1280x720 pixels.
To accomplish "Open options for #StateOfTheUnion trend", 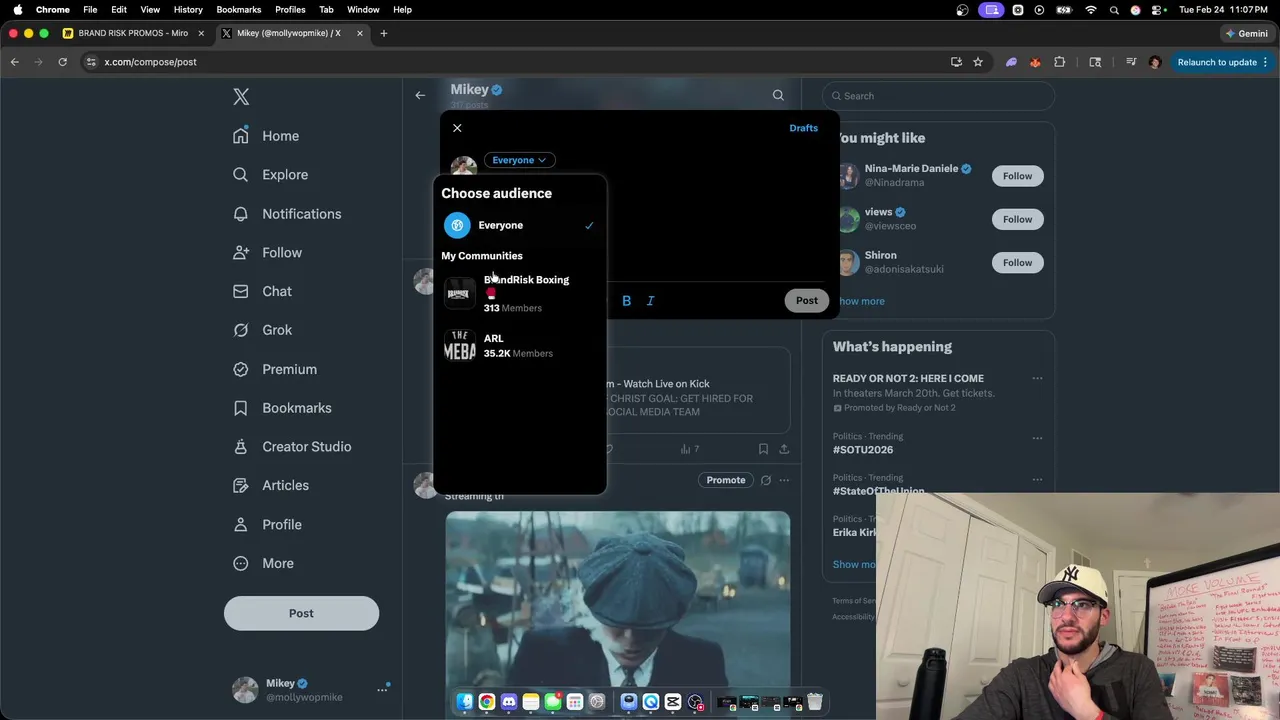I will (1037, 479).
